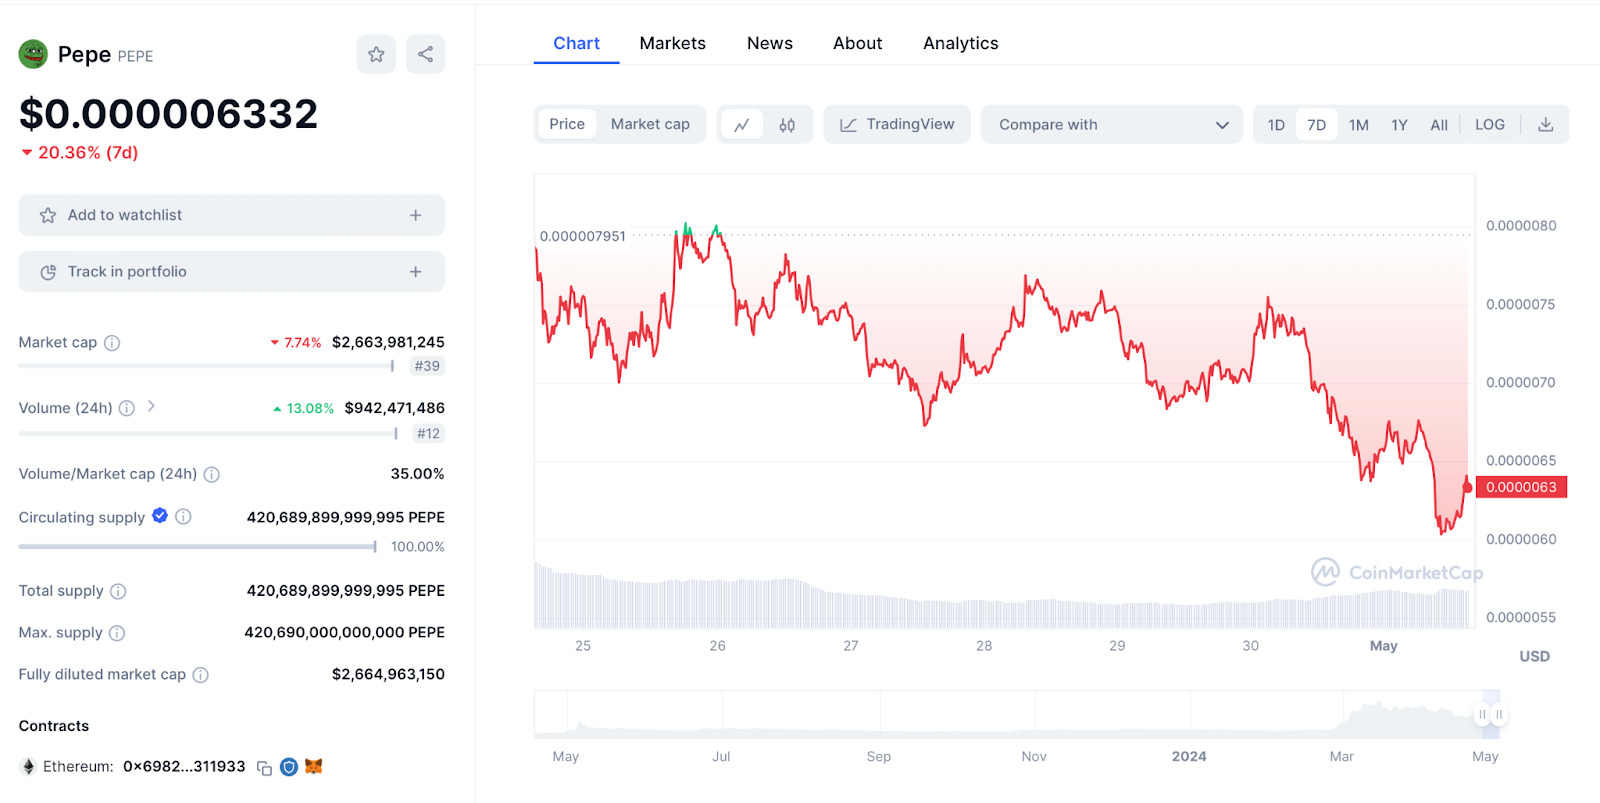Open Fully diluted market cap info icon

(200, 675)
